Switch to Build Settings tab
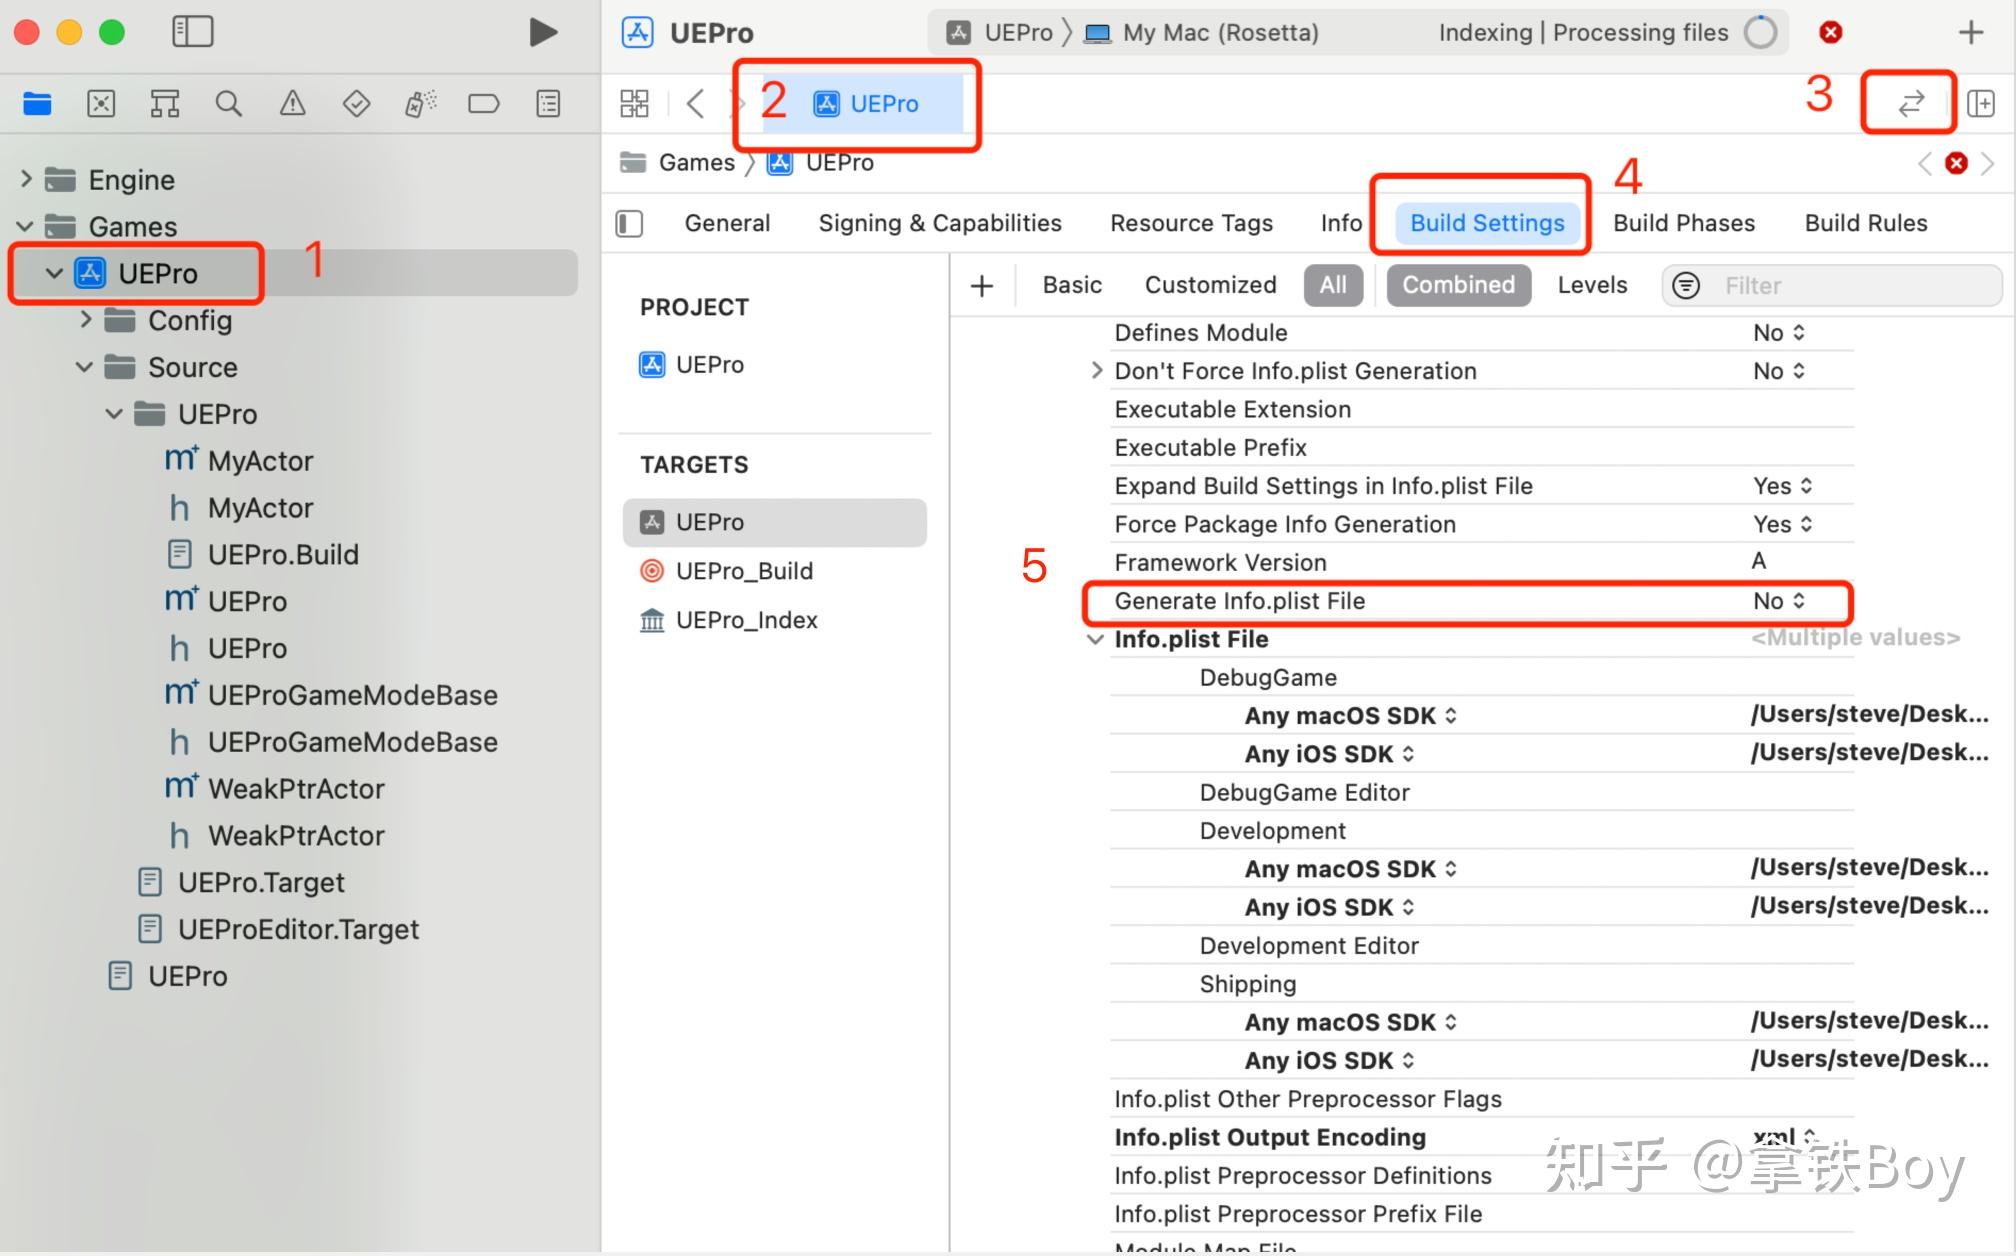The image size is (2016, 1256). pos(1487,223)
